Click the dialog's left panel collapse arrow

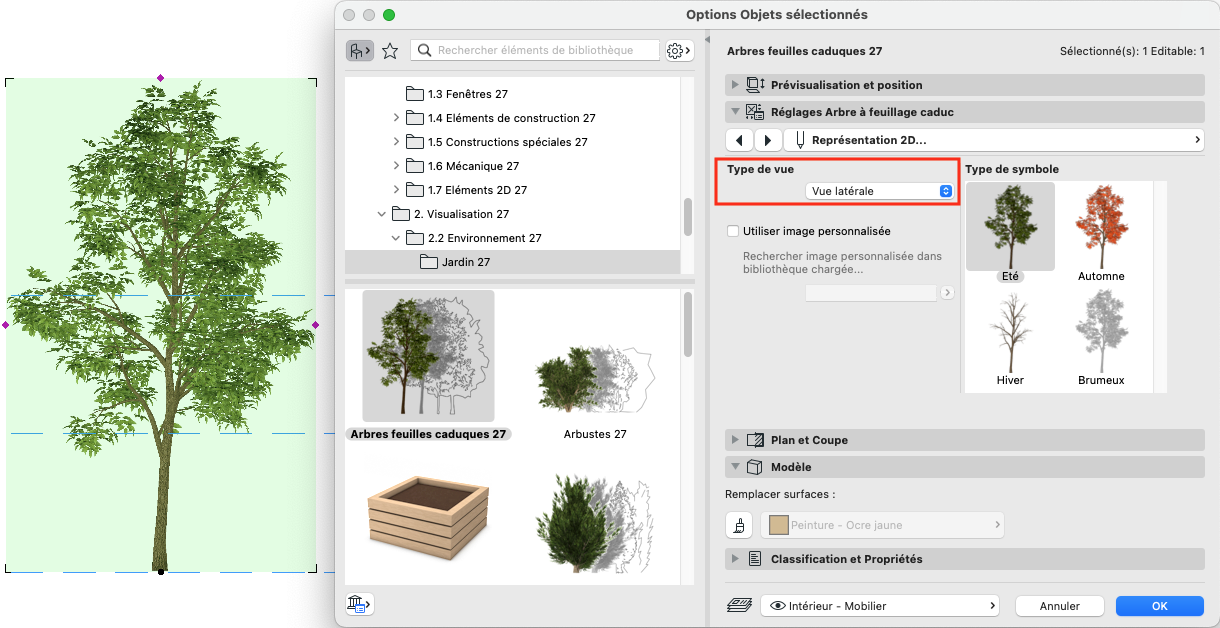click(x=707, y=40)
